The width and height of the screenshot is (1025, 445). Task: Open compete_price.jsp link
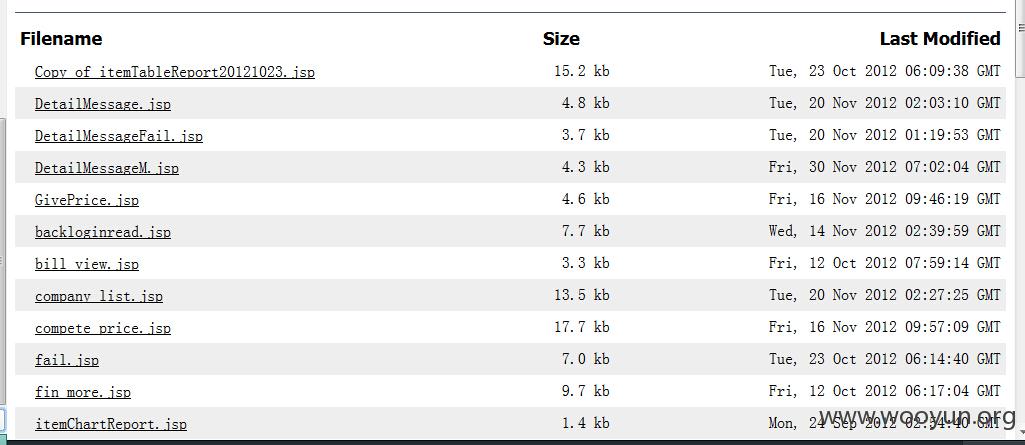pyautogui.click(x=103, y=328)
